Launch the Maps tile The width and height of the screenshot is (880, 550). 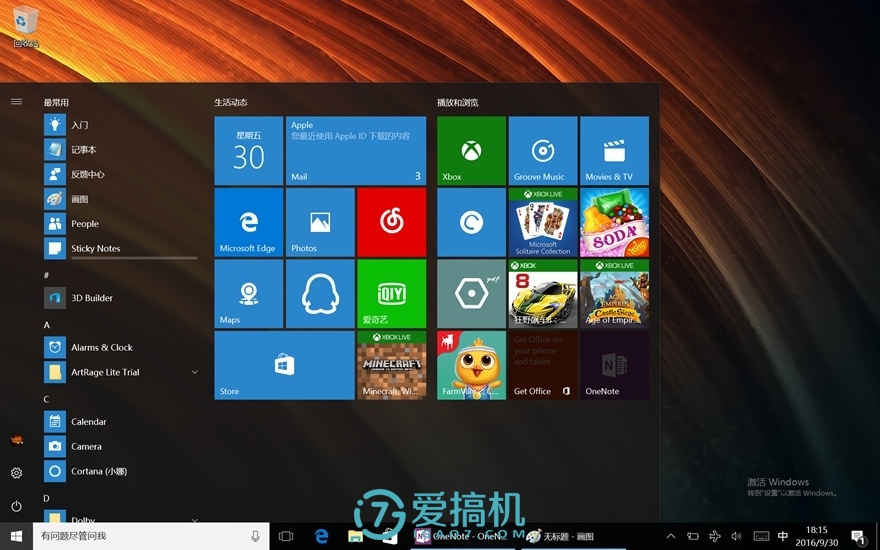249,294
